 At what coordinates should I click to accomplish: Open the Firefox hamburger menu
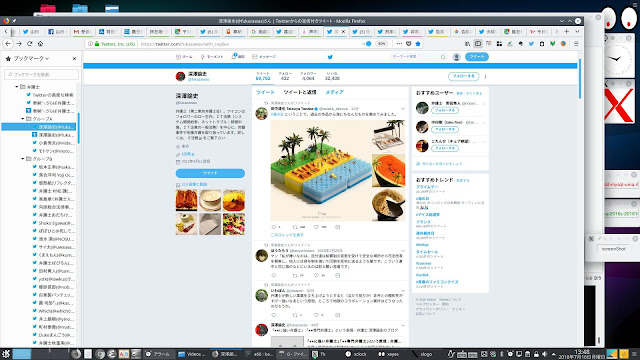[576, 44]
